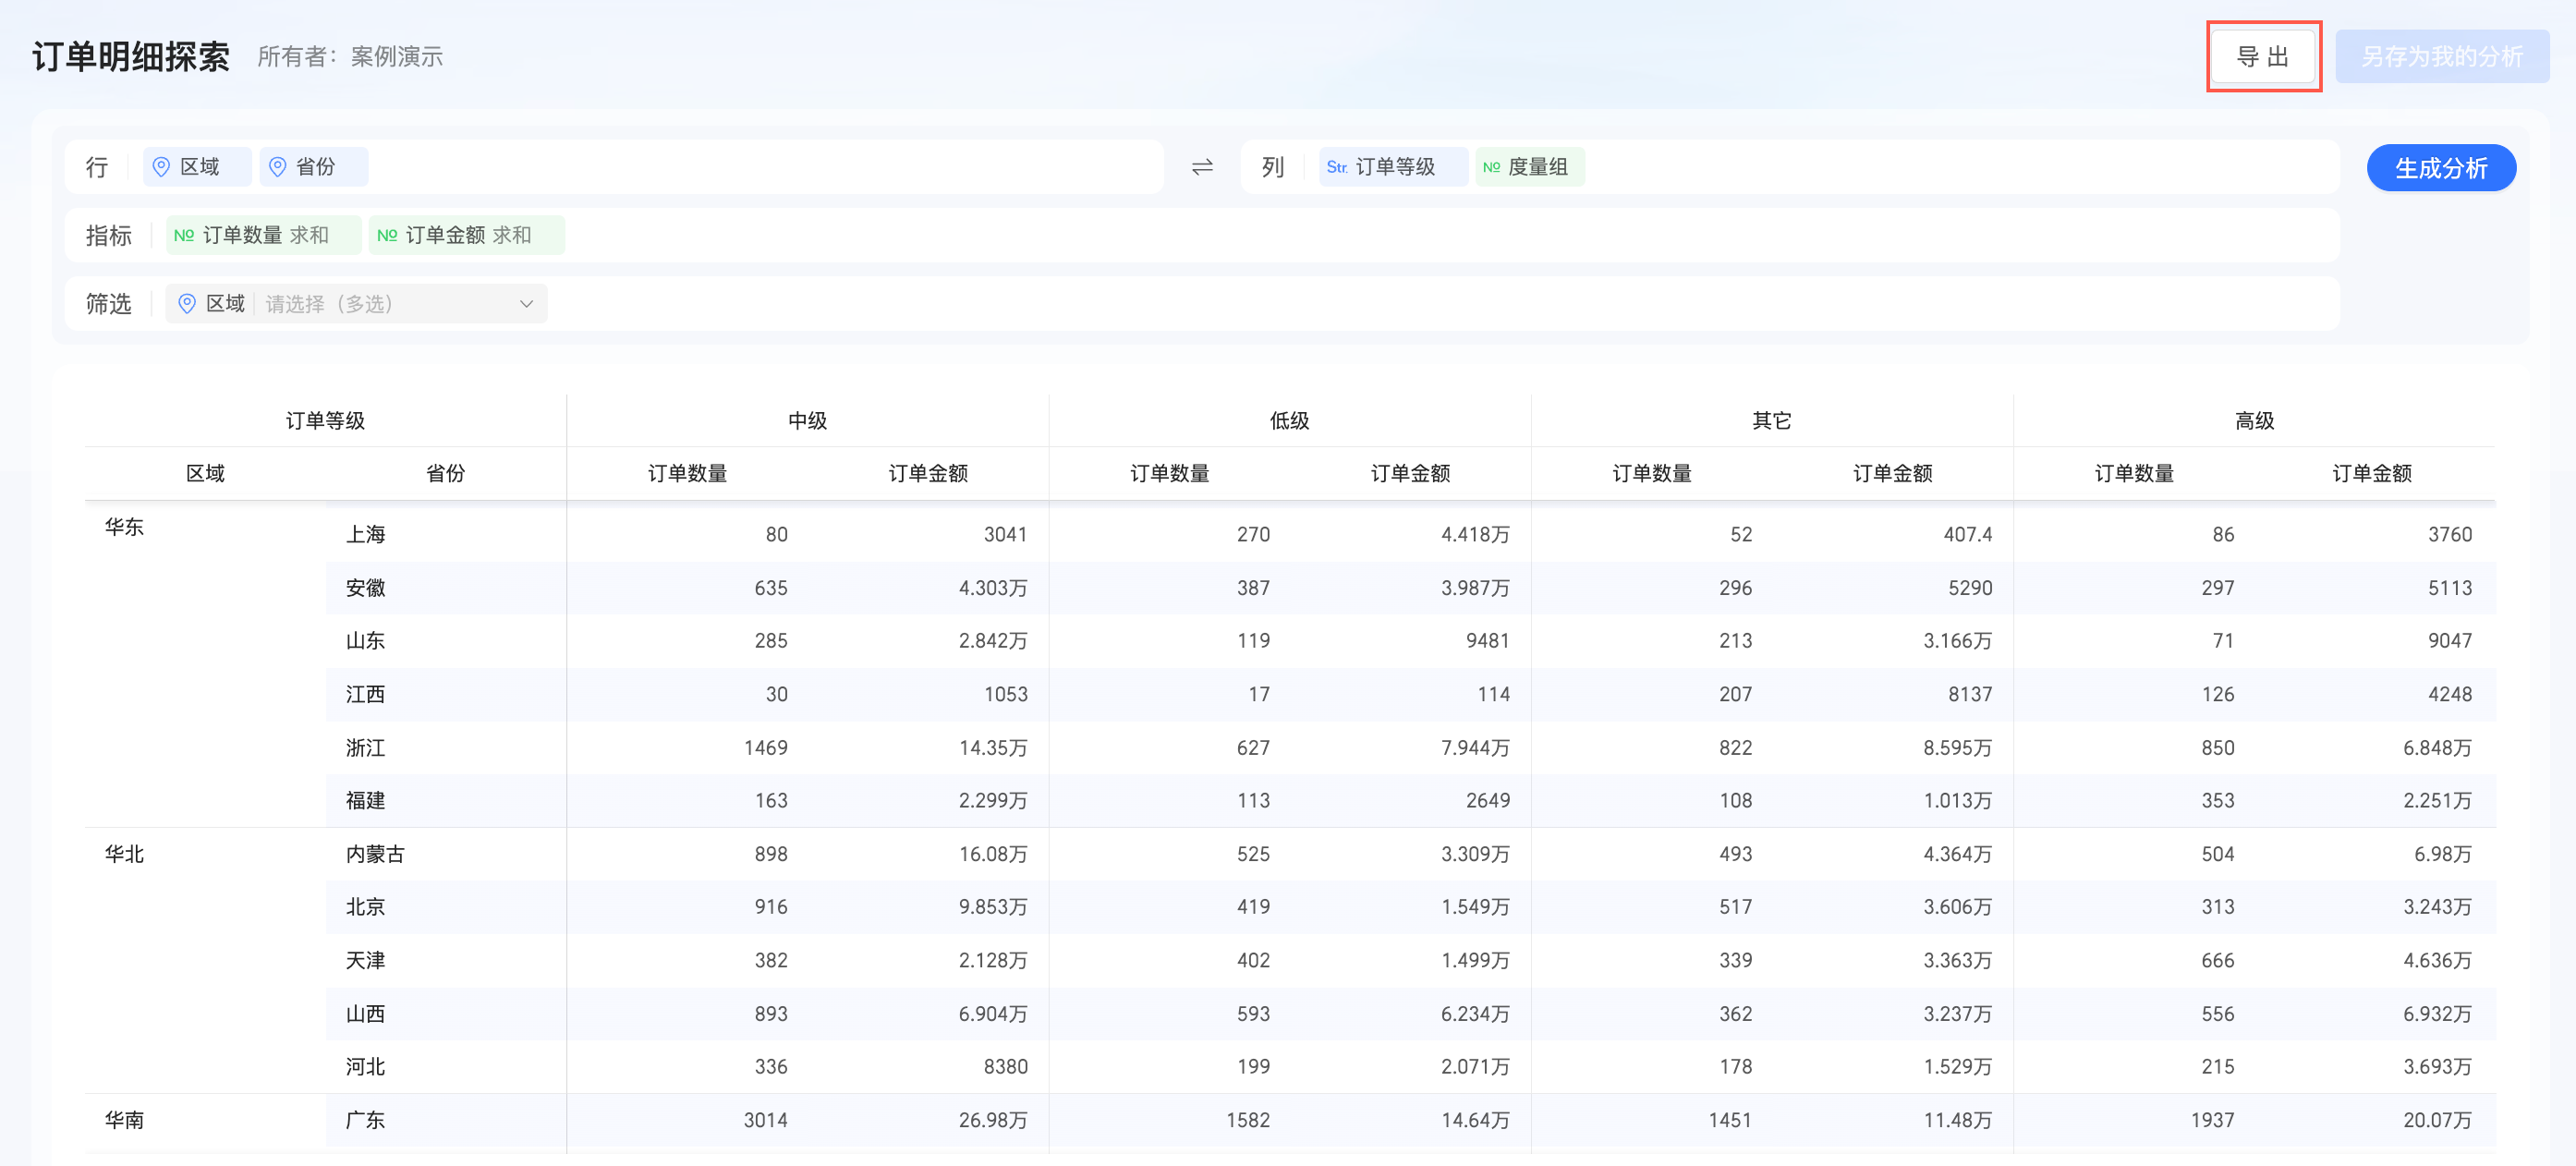The height and width of the screenshot is (1166, 2576).
Task: Select the 高级 column group header
Action: pyautogui.click(x=2254, y=420)
